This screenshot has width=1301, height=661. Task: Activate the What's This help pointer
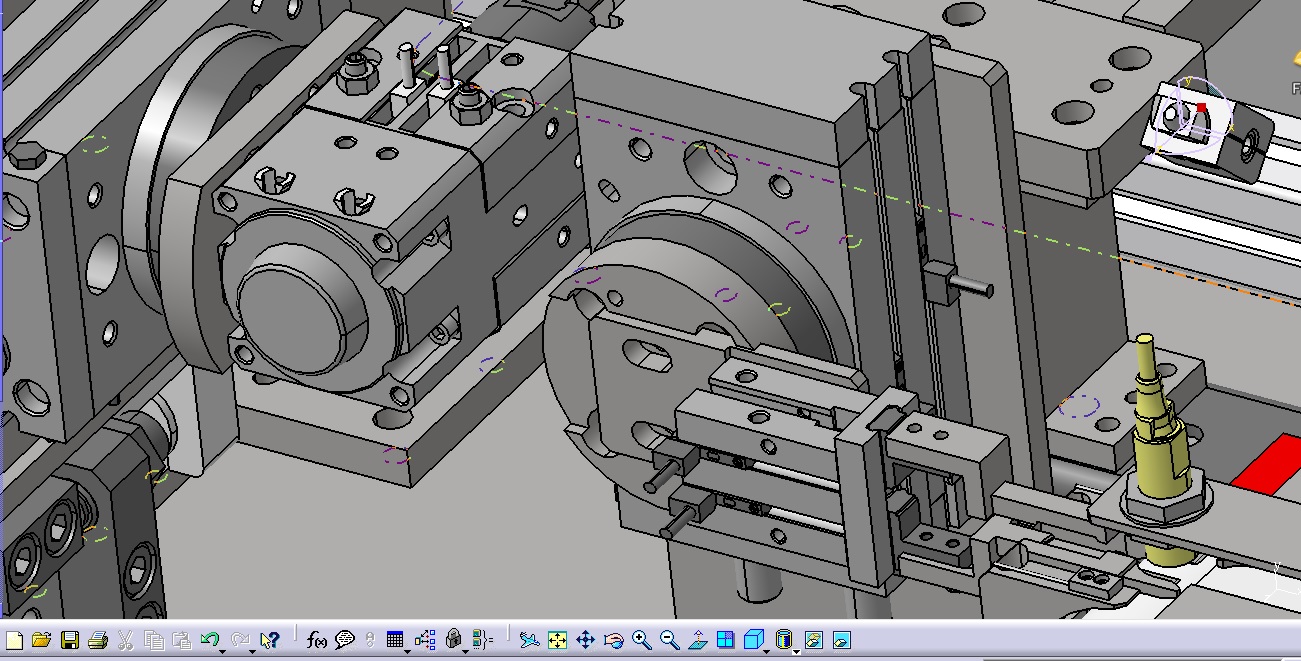[x=270, y=640]
